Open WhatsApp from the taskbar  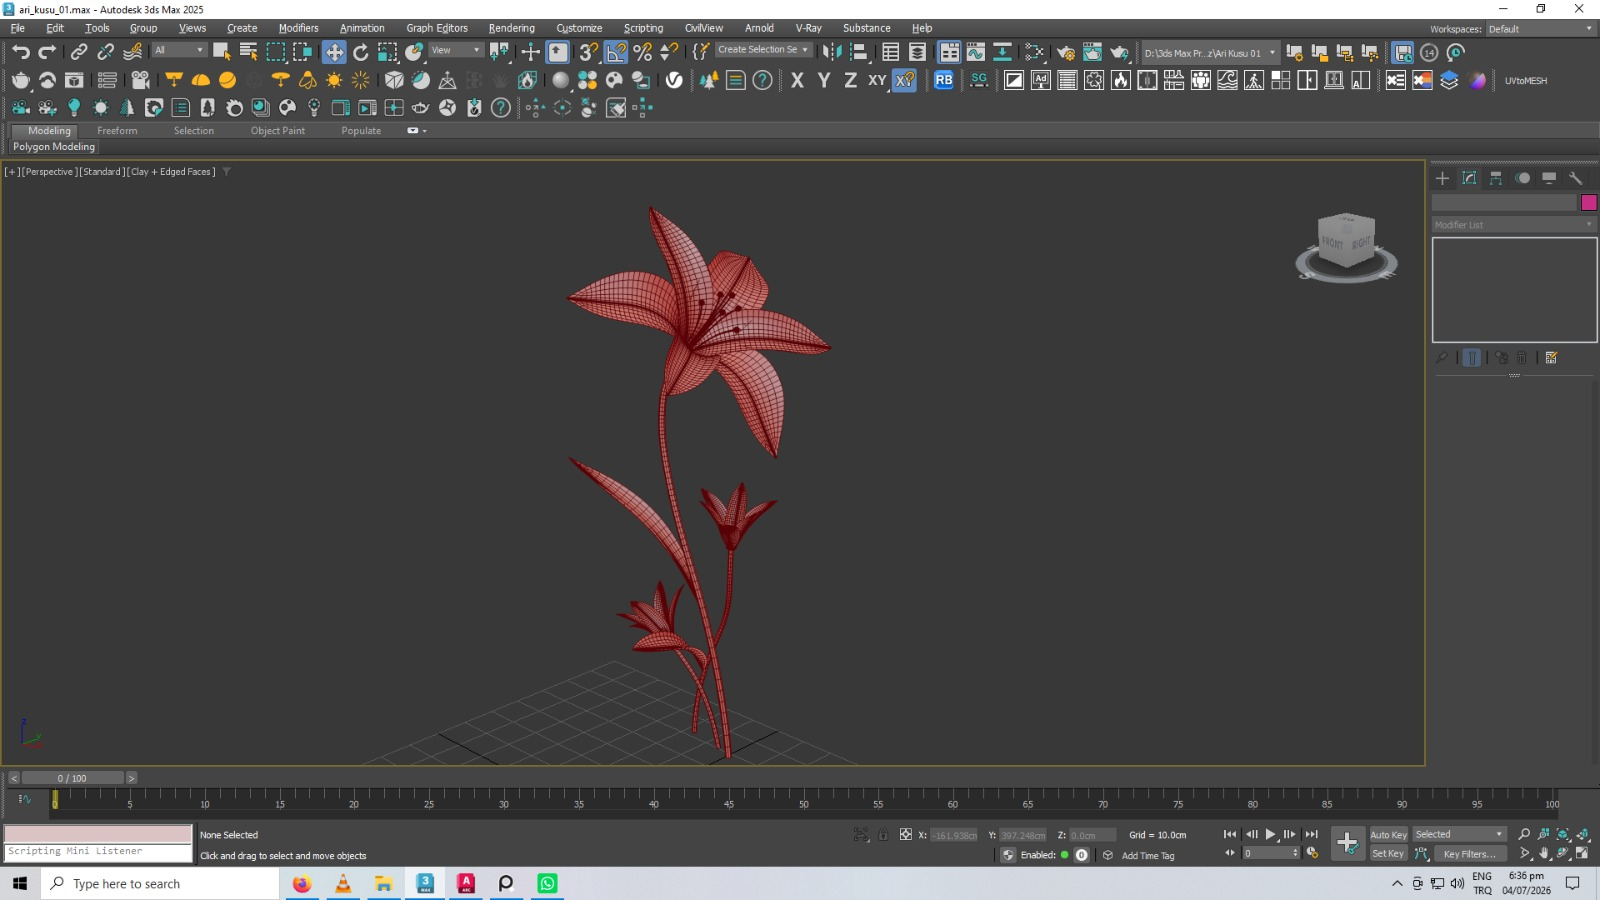[x=547, y=883]
